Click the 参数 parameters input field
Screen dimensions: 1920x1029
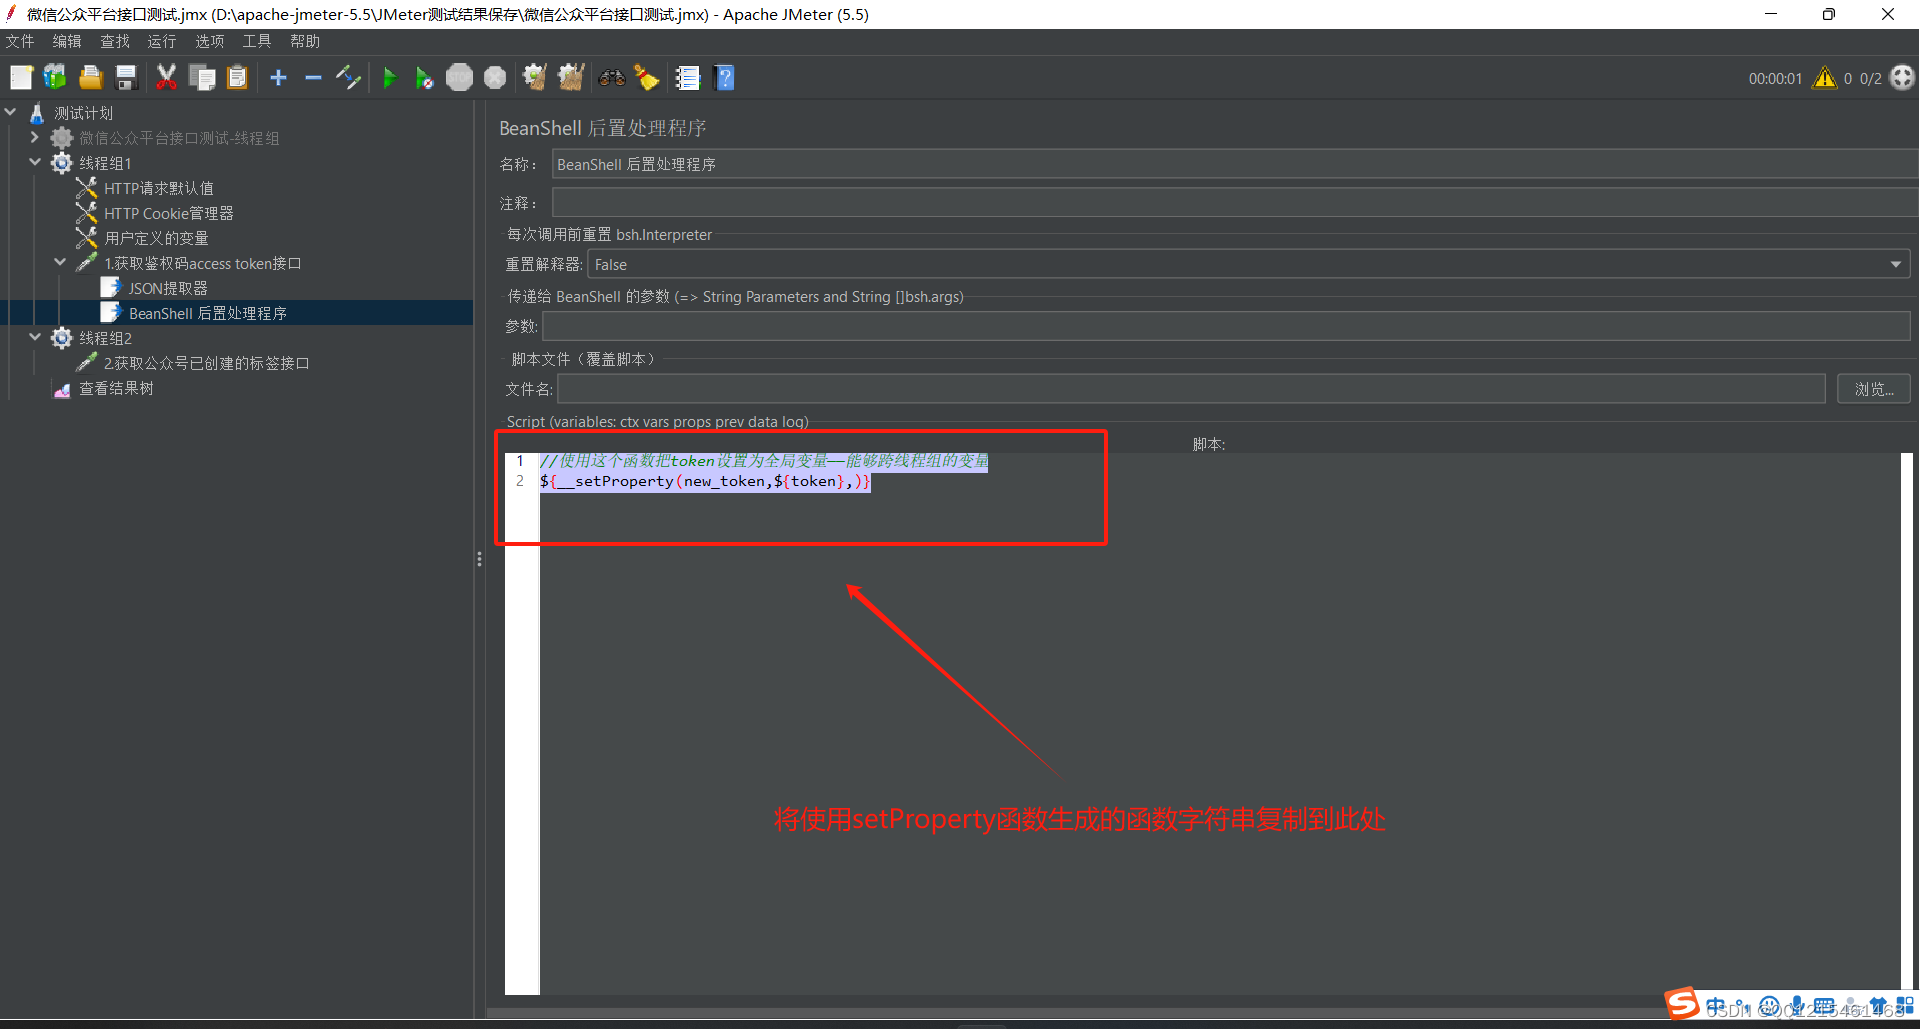coord(1226,326)
